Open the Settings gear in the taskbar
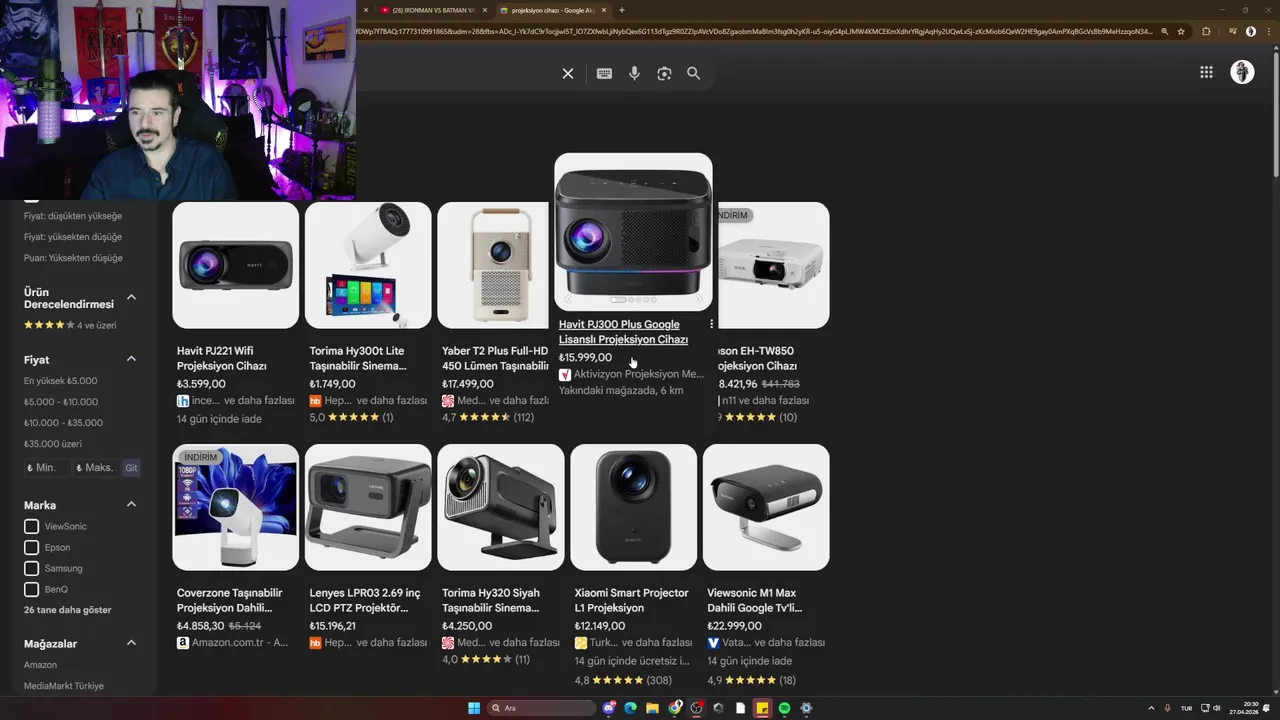Screen dimensions: 1280x720 pyautogui.click(x=806, y=708)
